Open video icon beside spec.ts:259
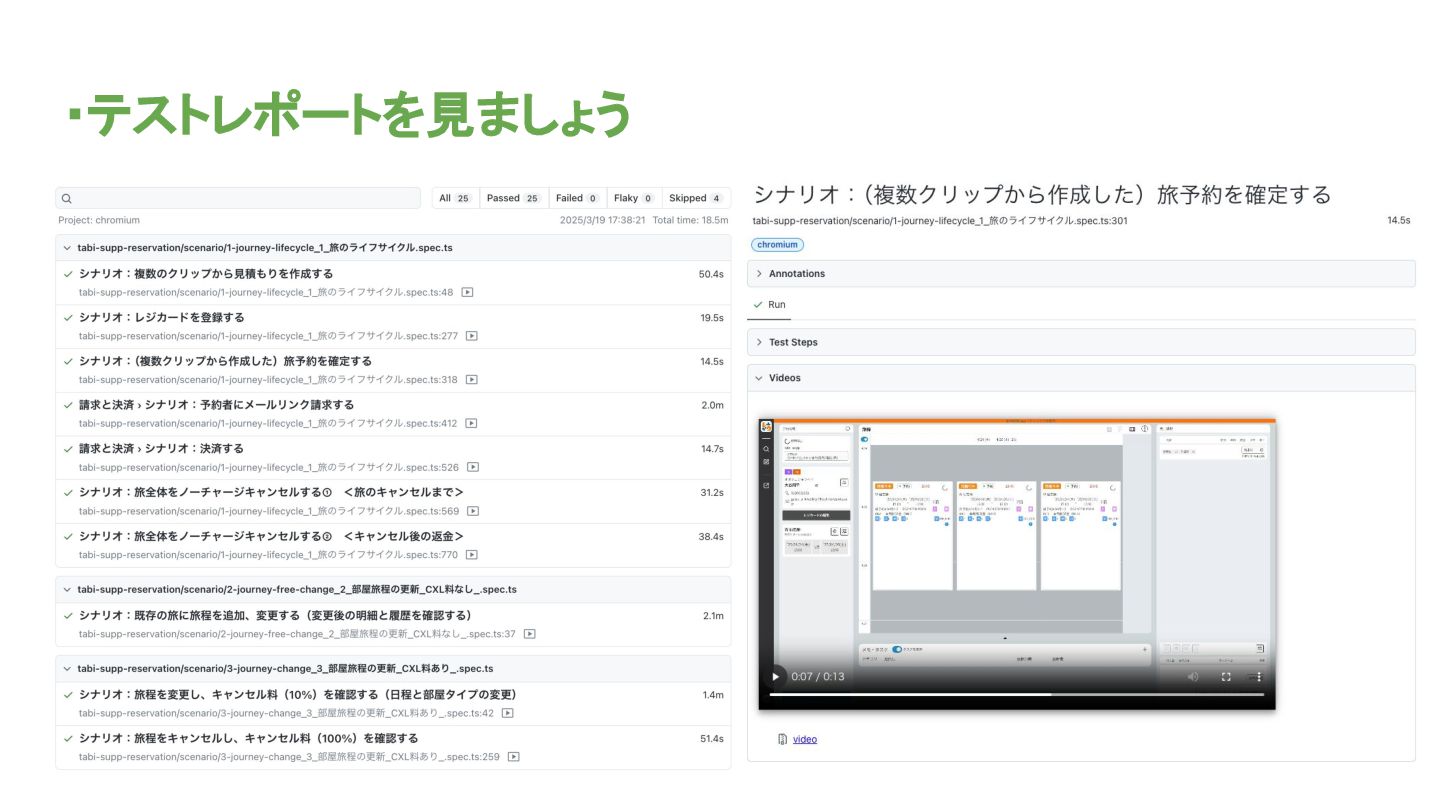 pos(513,757)
